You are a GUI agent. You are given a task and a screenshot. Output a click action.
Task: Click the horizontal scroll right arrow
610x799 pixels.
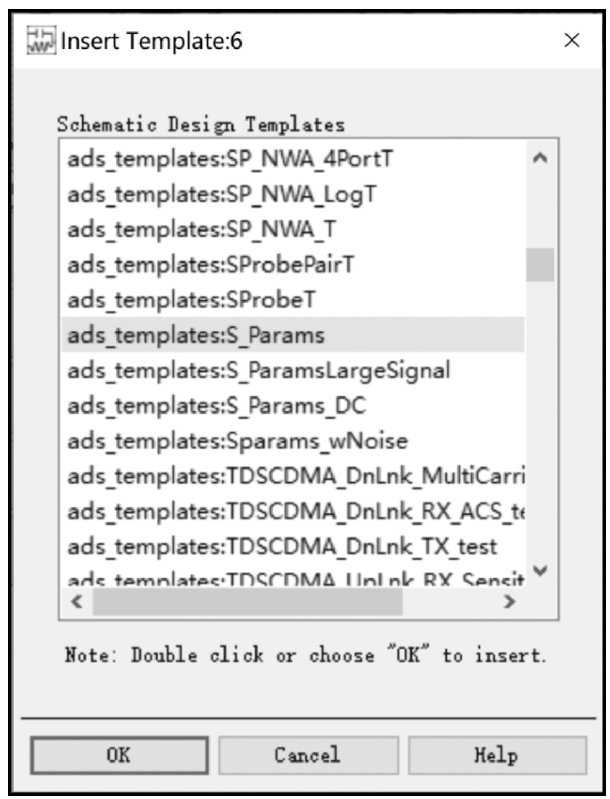(509, 602)
